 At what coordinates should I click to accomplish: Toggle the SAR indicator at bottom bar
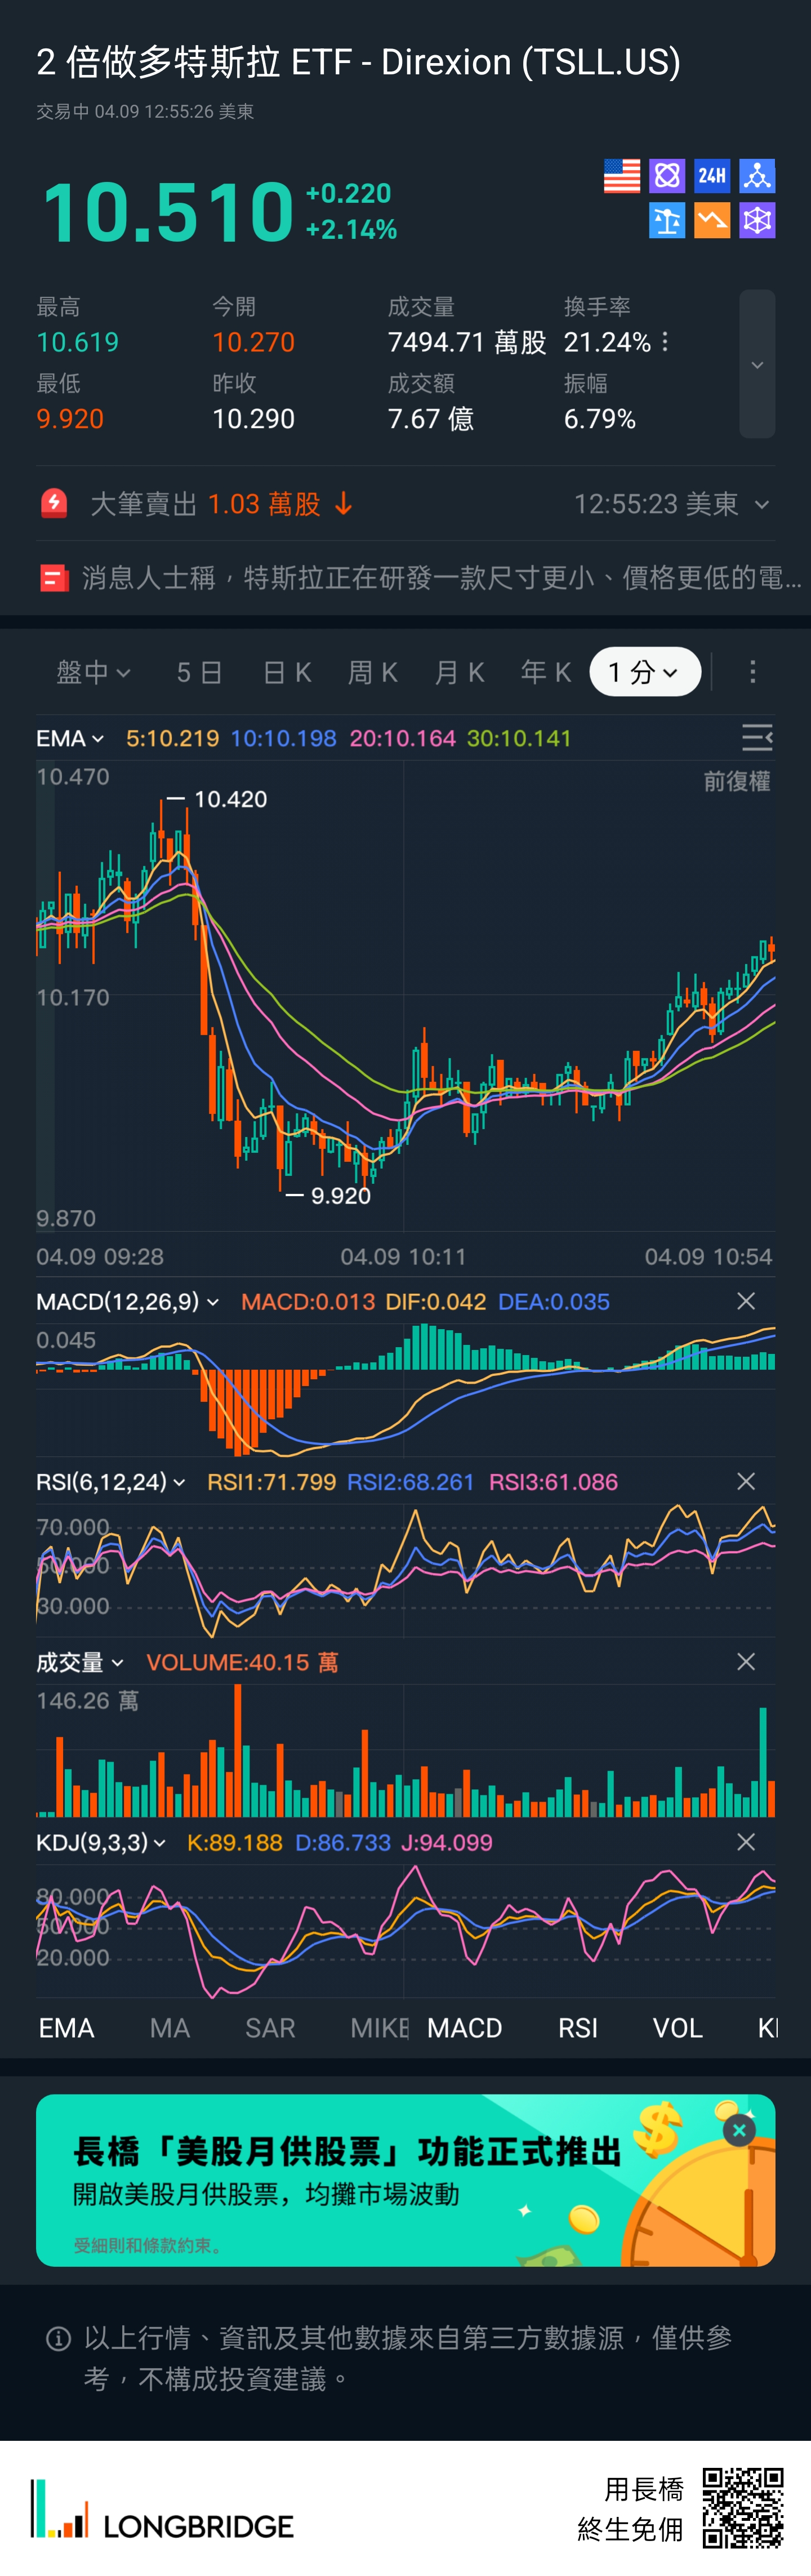[270, 2028]
